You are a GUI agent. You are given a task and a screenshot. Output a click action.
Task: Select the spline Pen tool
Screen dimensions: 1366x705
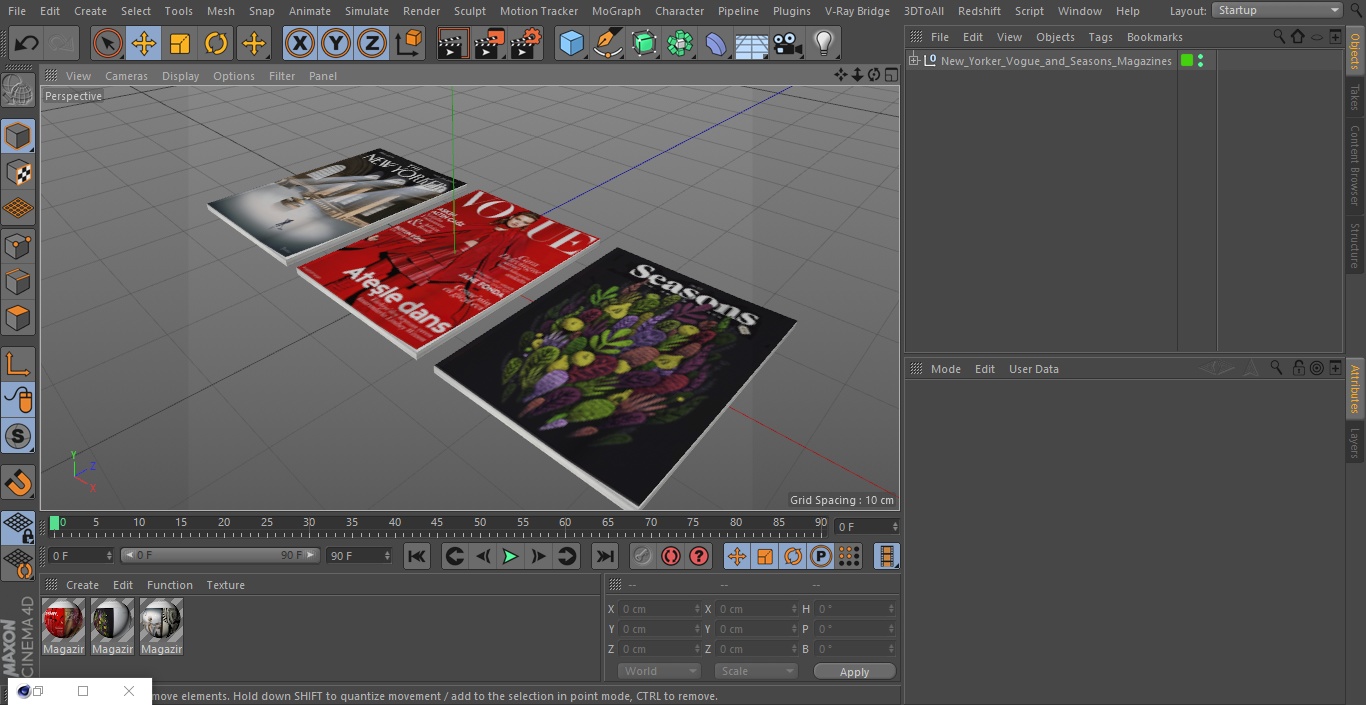coord(608,43)
